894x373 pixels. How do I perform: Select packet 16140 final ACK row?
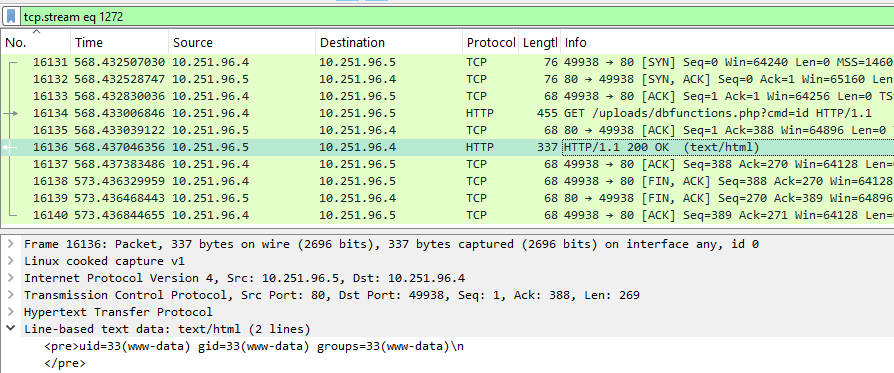point(448,216)
